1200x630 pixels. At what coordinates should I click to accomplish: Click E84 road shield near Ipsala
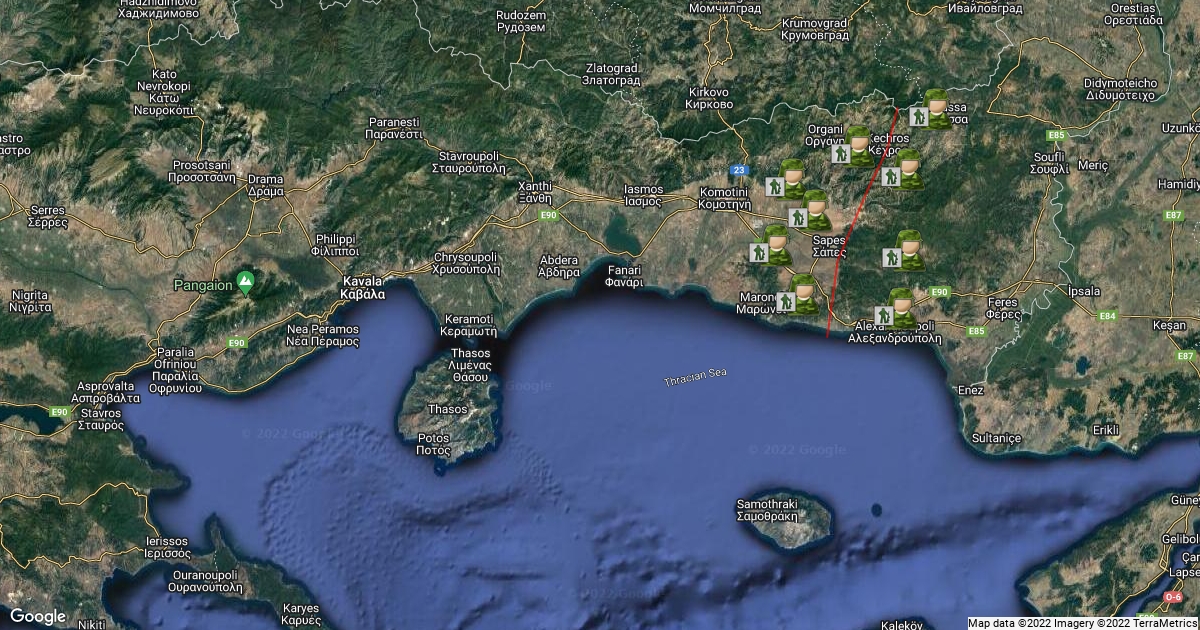(1107, 316)
